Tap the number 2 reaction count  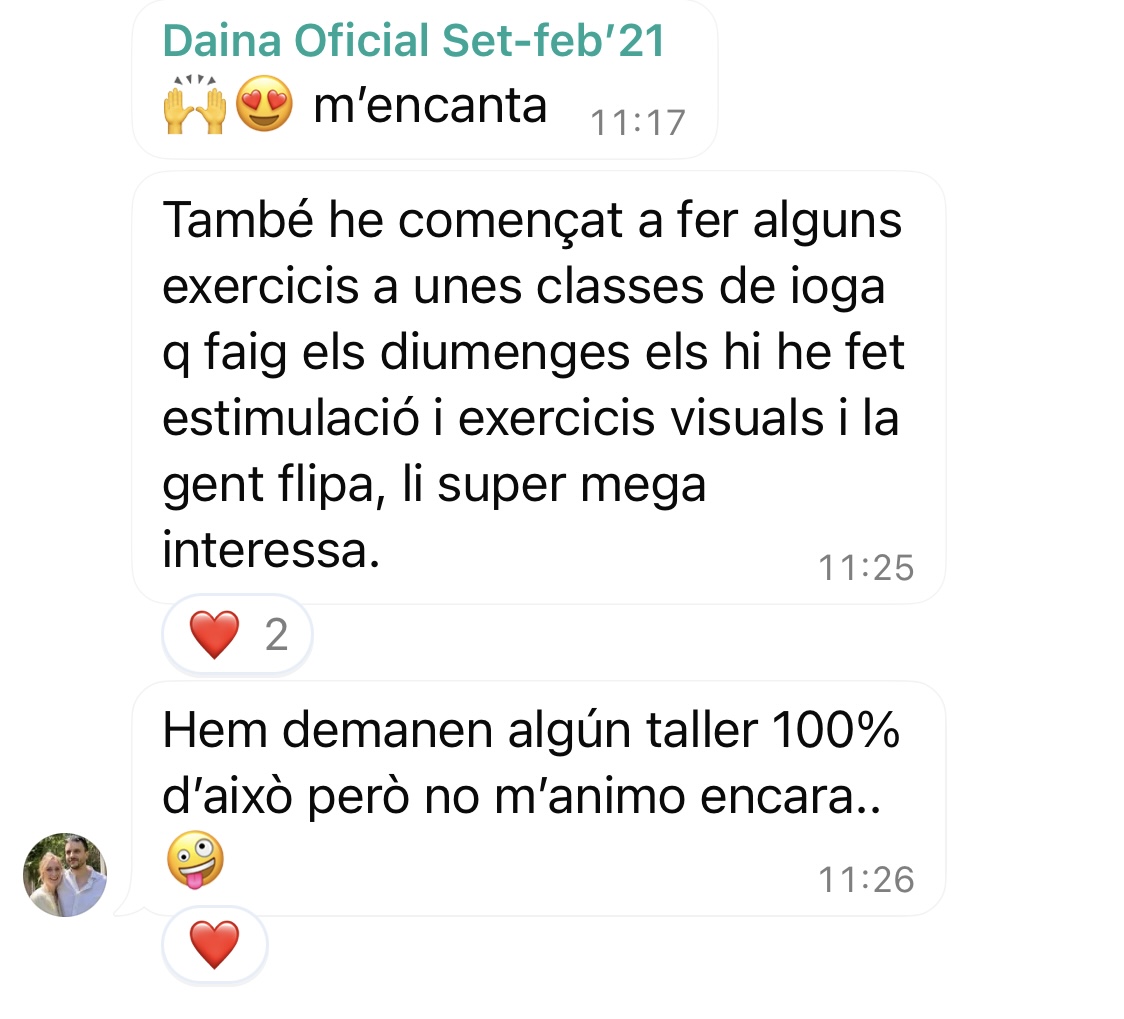pos(277,635)
